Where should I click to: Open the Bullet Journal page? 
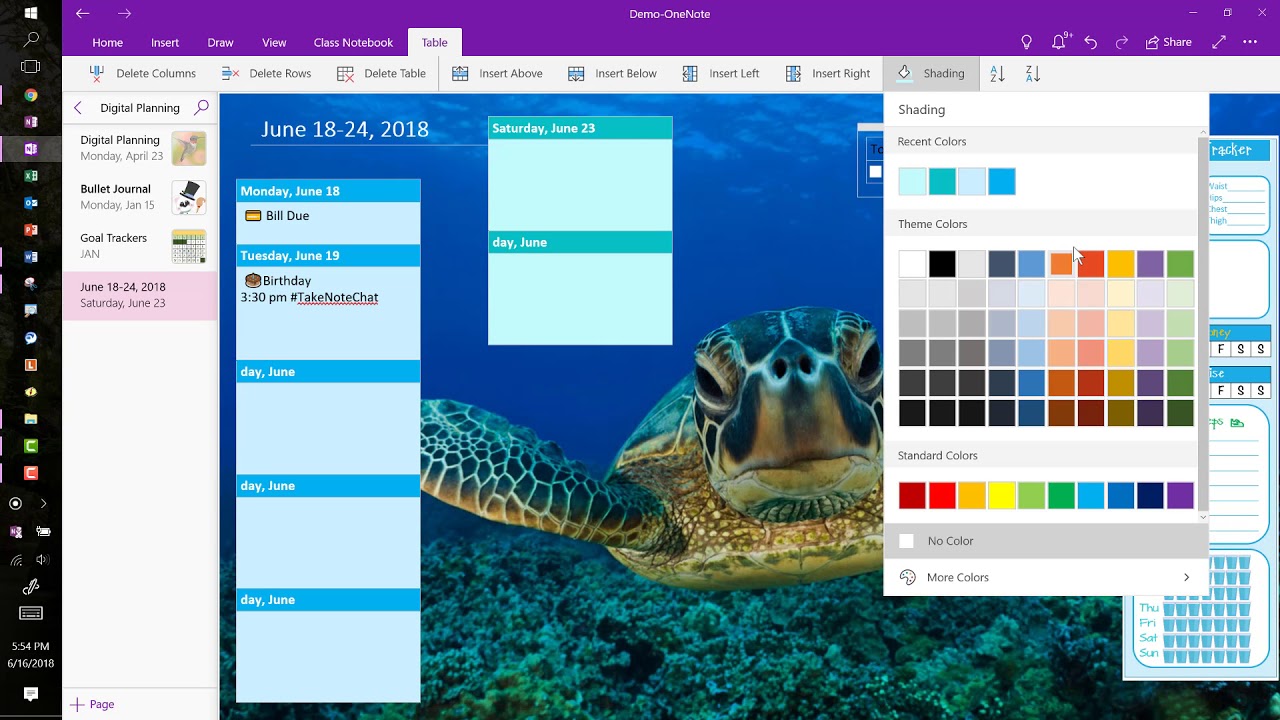coord(140,197)
